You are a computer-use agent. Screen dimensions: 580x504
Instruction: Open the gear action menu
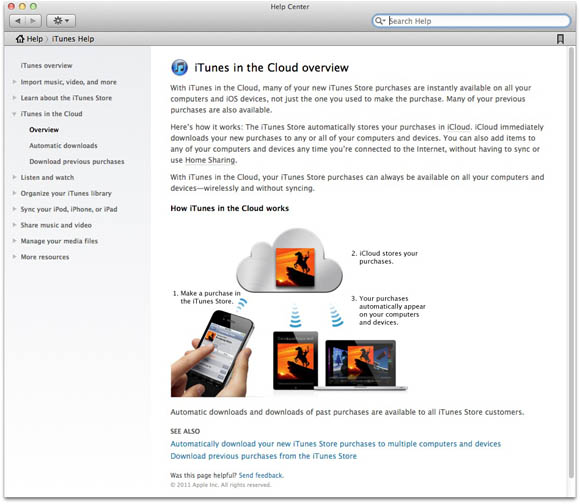tap(61, 21)
